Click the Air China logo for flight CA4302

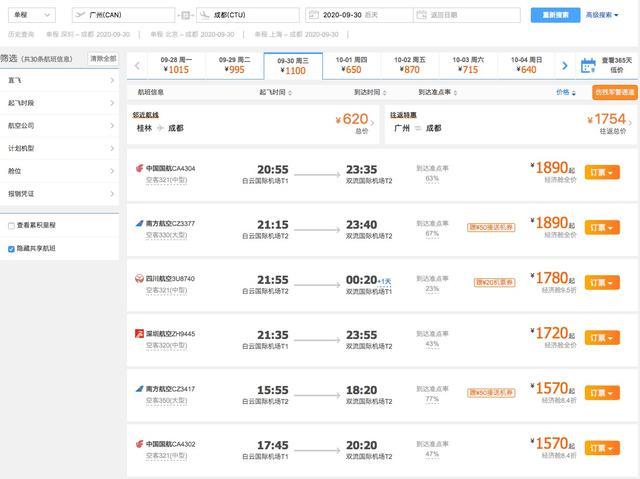[139, 444]
